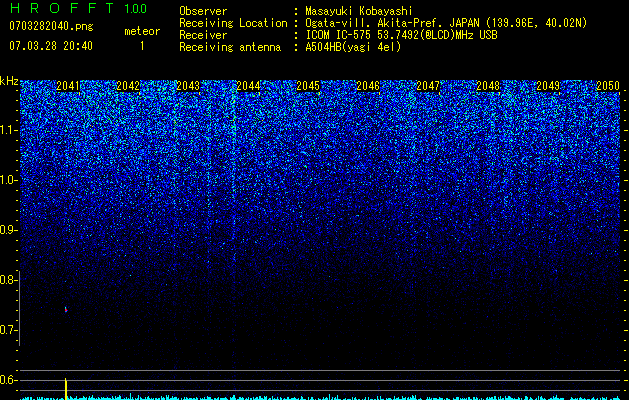629x400 pixels.
Task: Click the gray frequency range bar
Action: (x=19, y=308)
